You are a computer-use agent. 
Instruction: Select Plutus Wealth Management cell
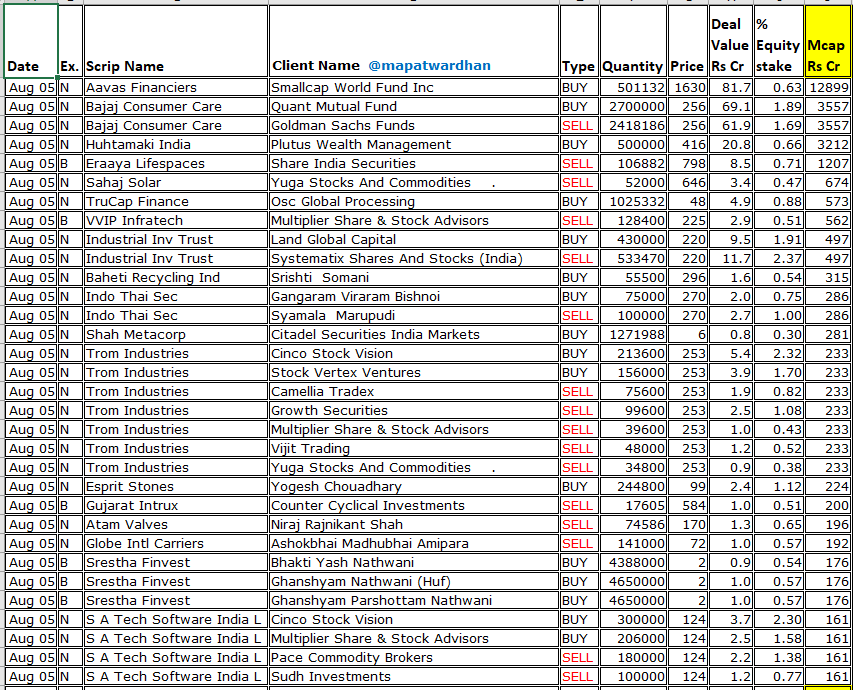[x=413, y=145]
